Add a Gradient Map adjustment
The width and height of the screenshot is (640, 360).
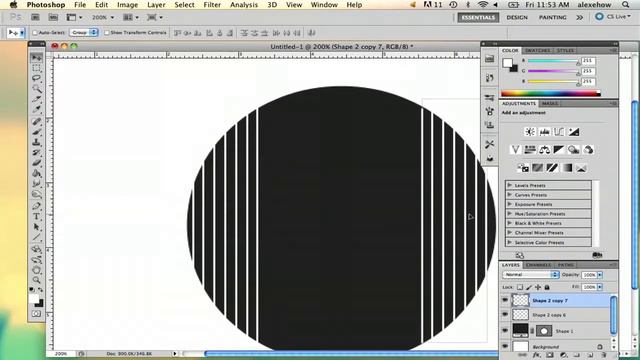567,168
